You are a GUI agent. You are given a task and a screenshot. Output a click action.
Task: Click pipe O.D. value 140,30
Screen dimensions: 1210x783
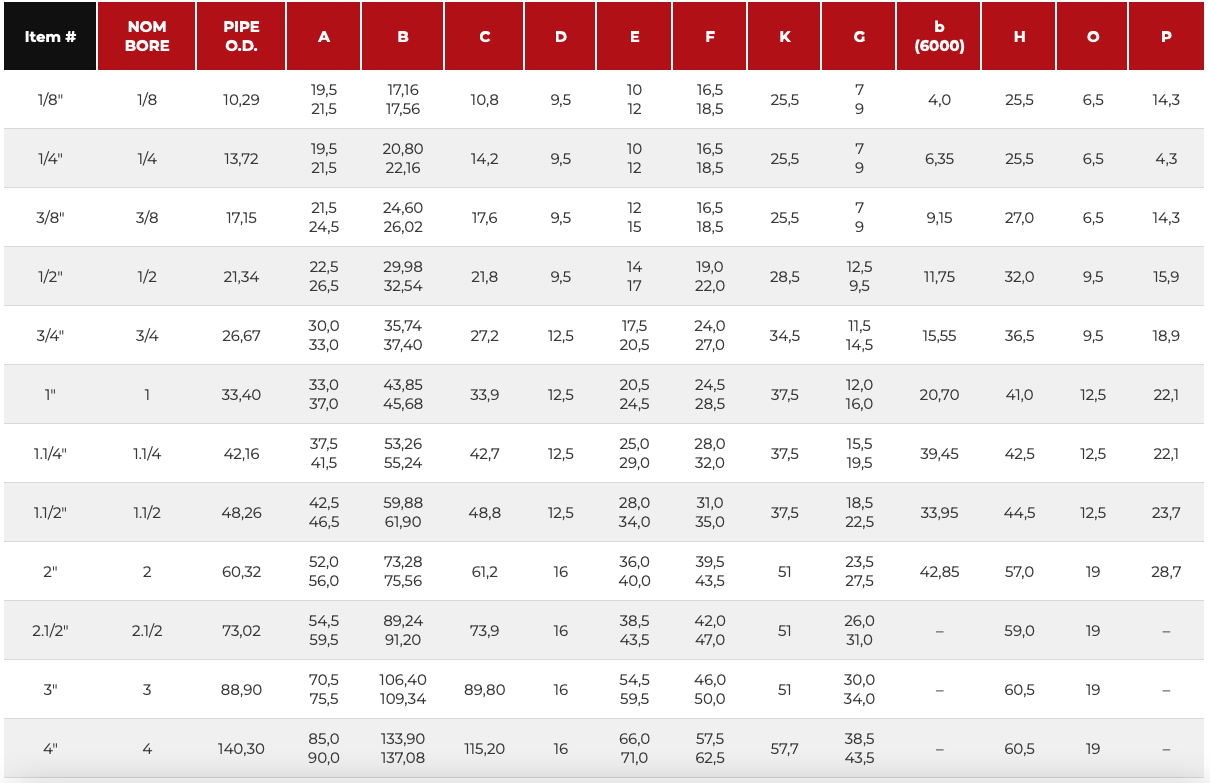point(241,749)
